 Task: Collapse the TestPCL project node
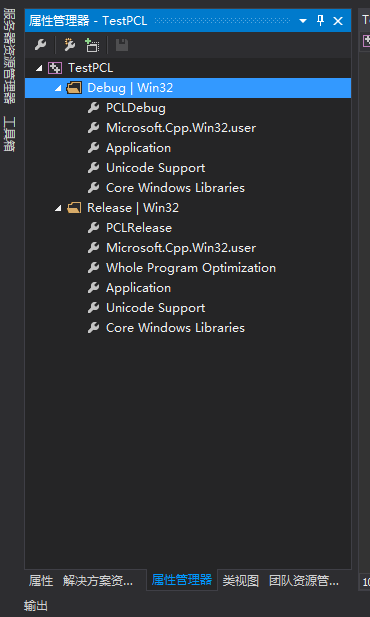tap(39, 68)
